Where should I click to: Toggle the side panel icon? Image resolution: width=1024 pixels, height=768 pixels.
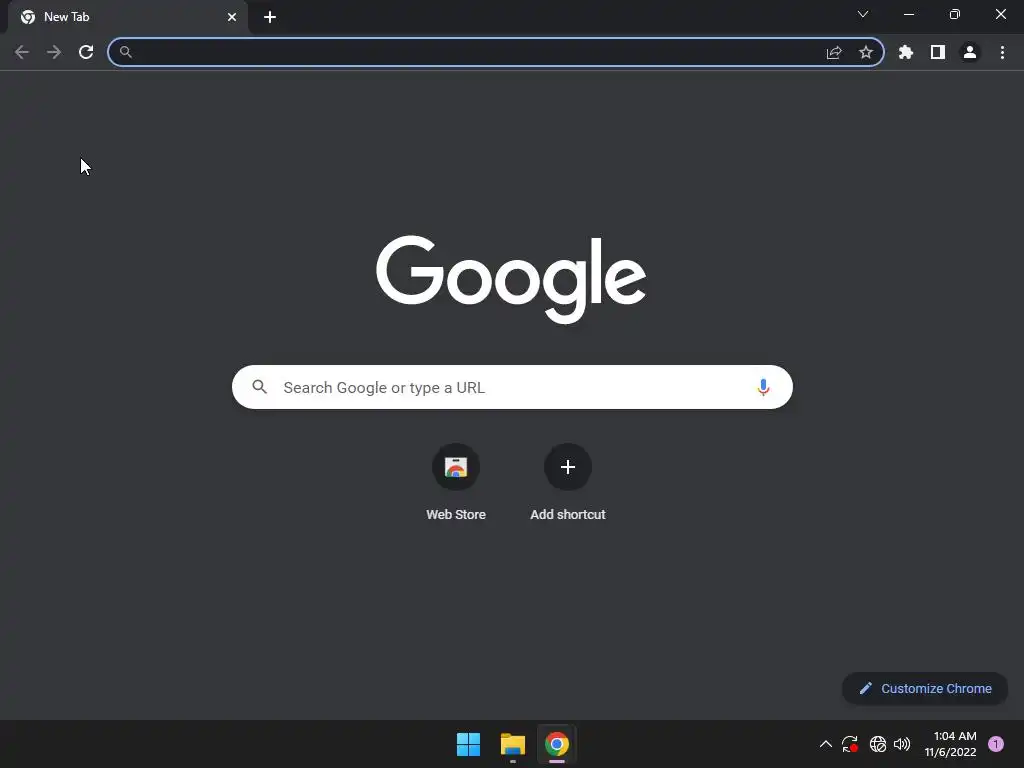click(x=938, y=52)
